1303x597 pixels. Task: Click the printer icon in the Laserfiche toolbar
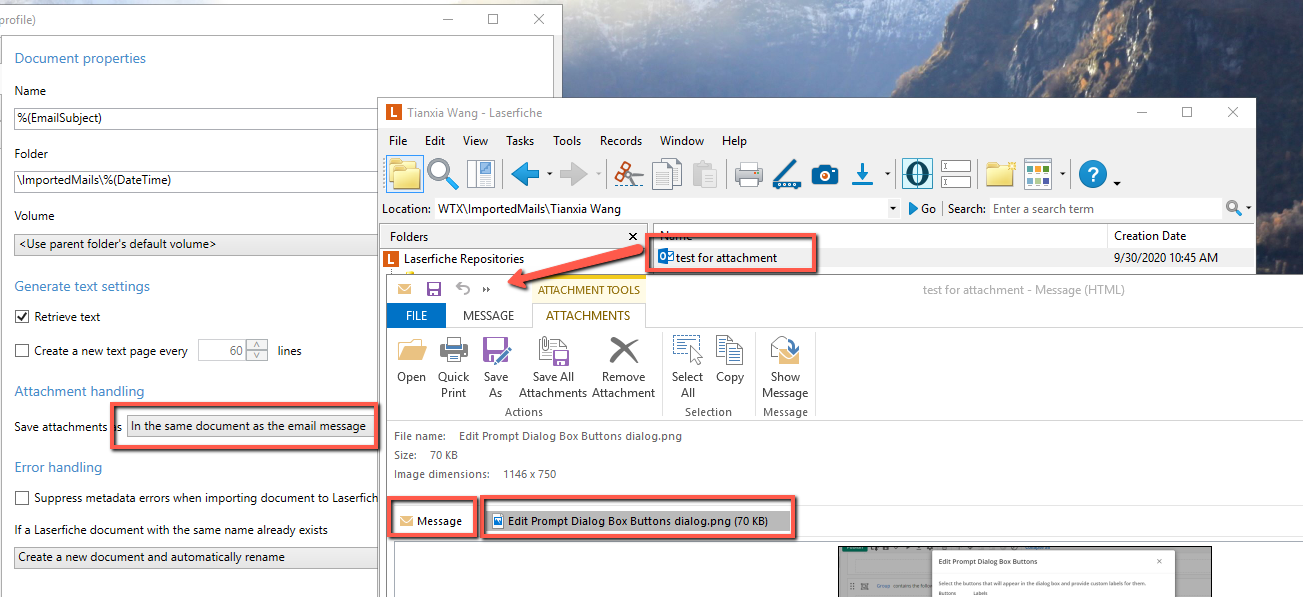pyautogui.click(x=749, y=173)
